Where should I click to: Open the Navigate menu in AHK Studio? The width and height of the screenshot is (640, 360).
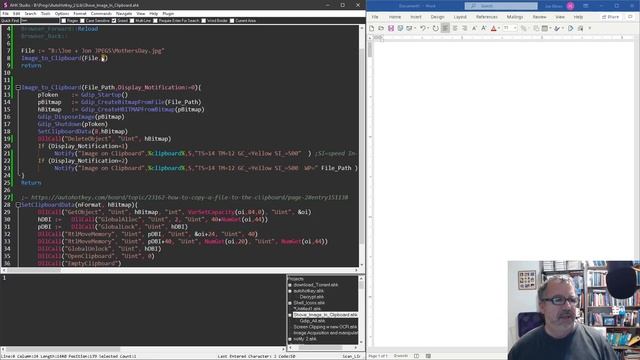pyautogui.click(x=124, y=13)
